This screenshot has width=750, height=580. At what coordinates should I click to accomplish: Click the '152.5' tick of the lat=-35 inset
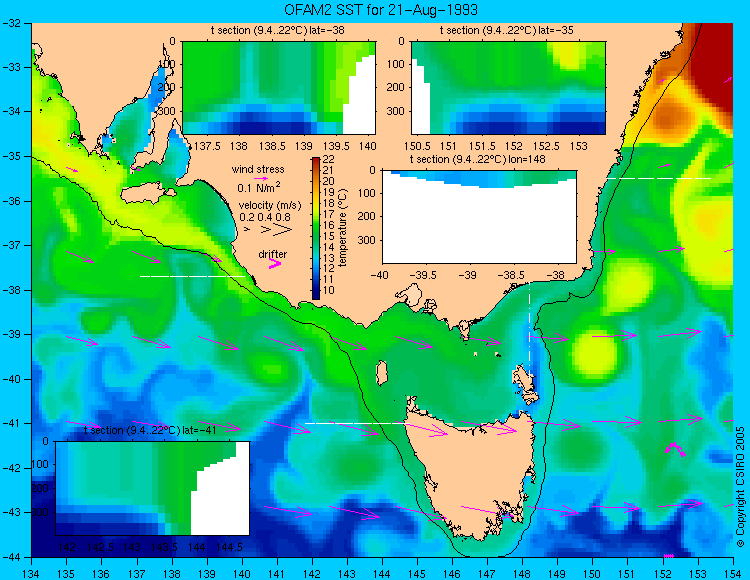tap(547, 146)
